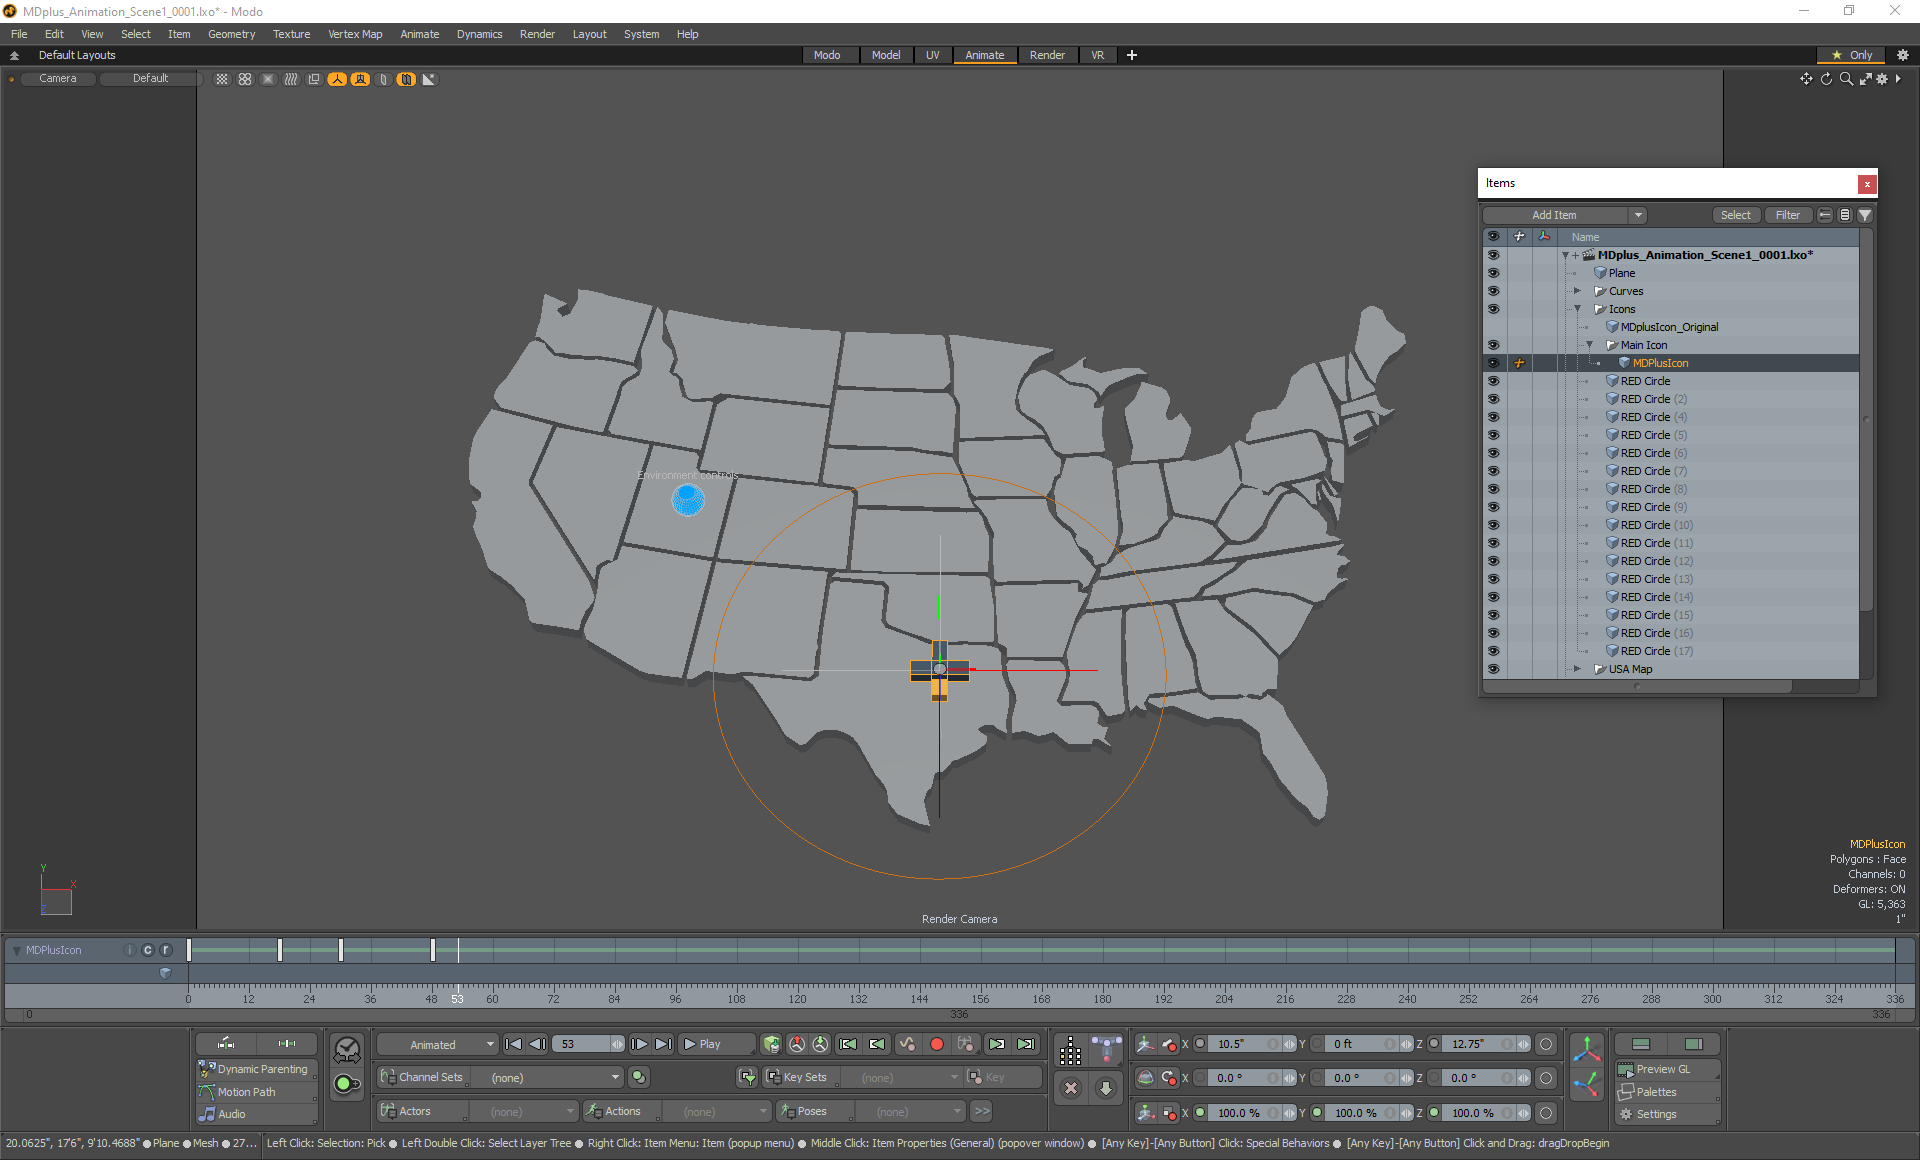The image size is (1920, 1160).
Task: Toggle visibility of USA Map group
Action: pyautogui.click(x=1493, y=669)
